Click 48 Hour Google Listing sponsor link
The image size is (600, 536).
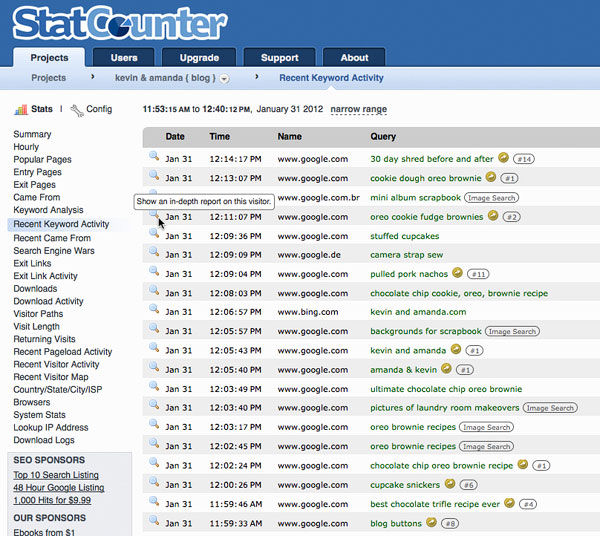(x=59, y=487)
